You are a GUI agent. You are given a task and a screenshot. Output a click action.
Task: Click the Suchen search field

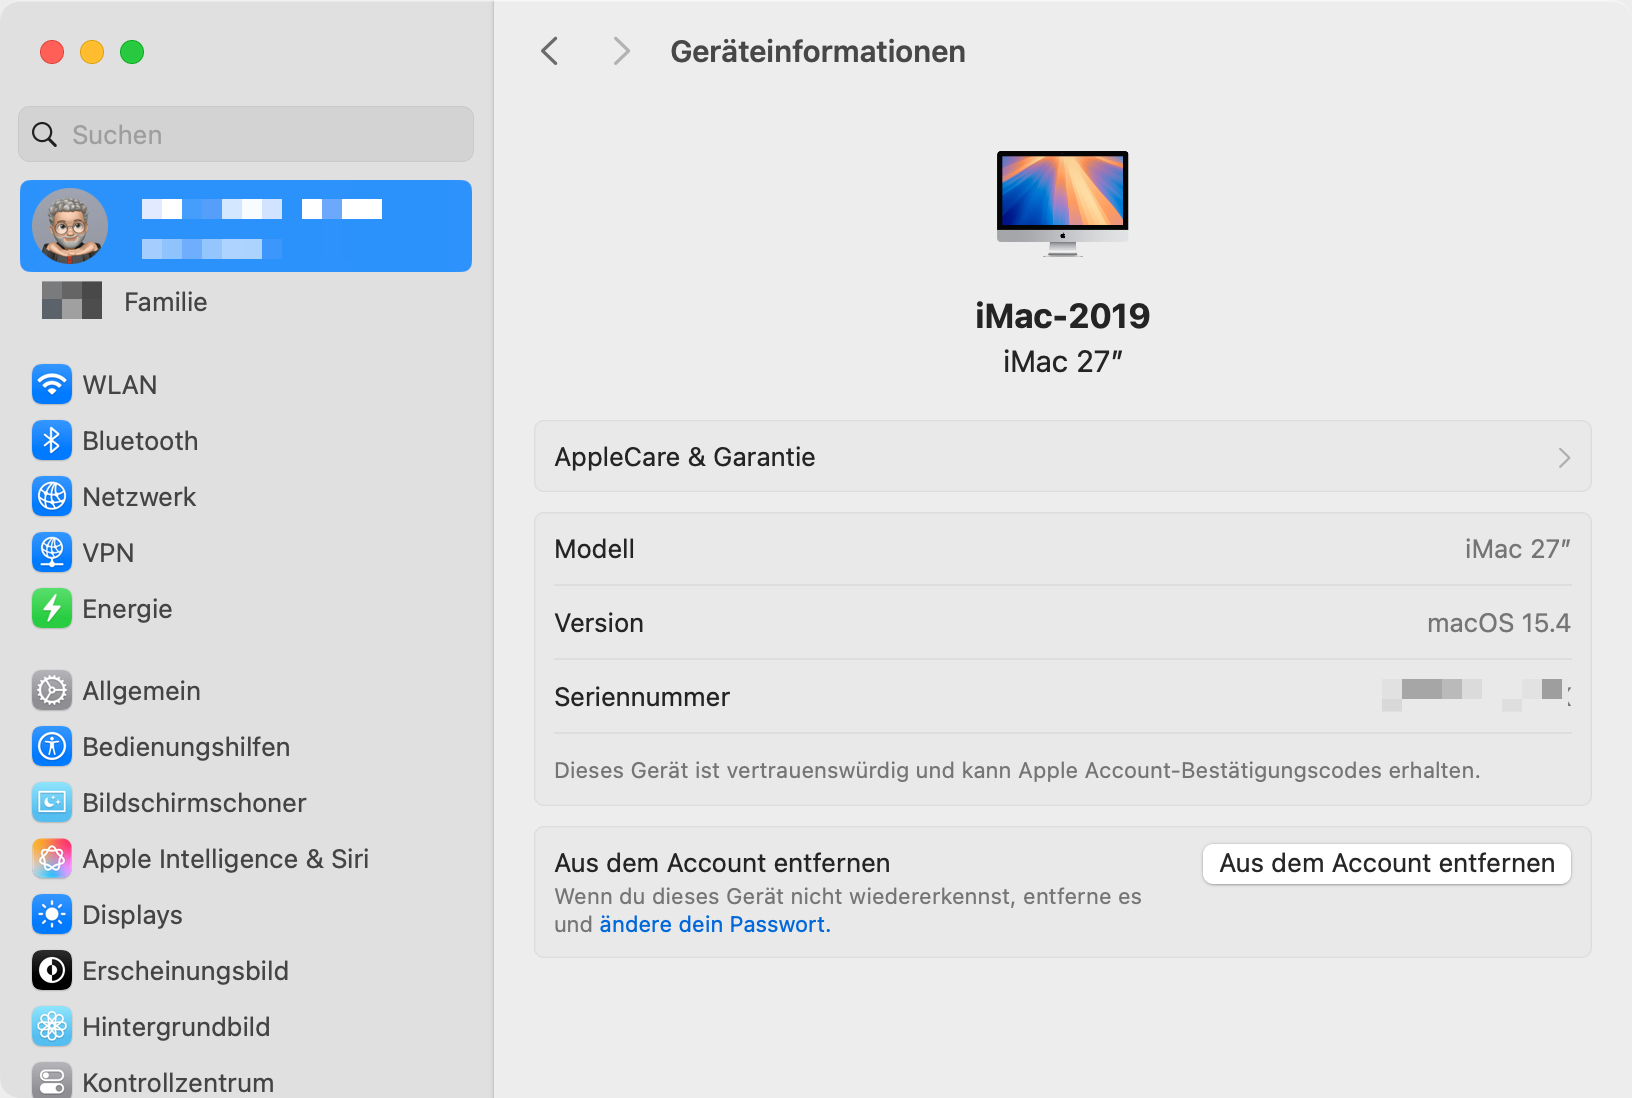(246, 134)
